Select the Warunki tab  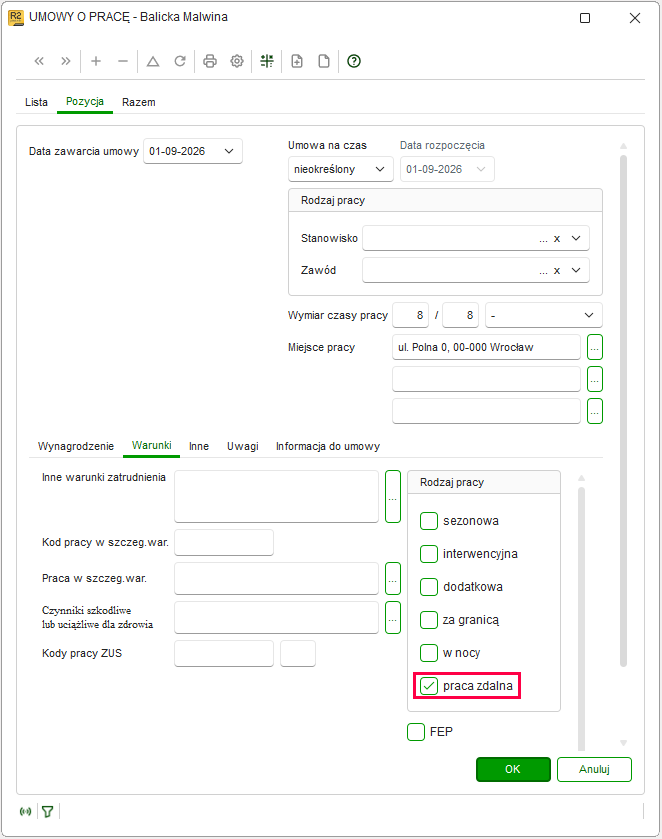pyautogui.click(x=151, y=446)
